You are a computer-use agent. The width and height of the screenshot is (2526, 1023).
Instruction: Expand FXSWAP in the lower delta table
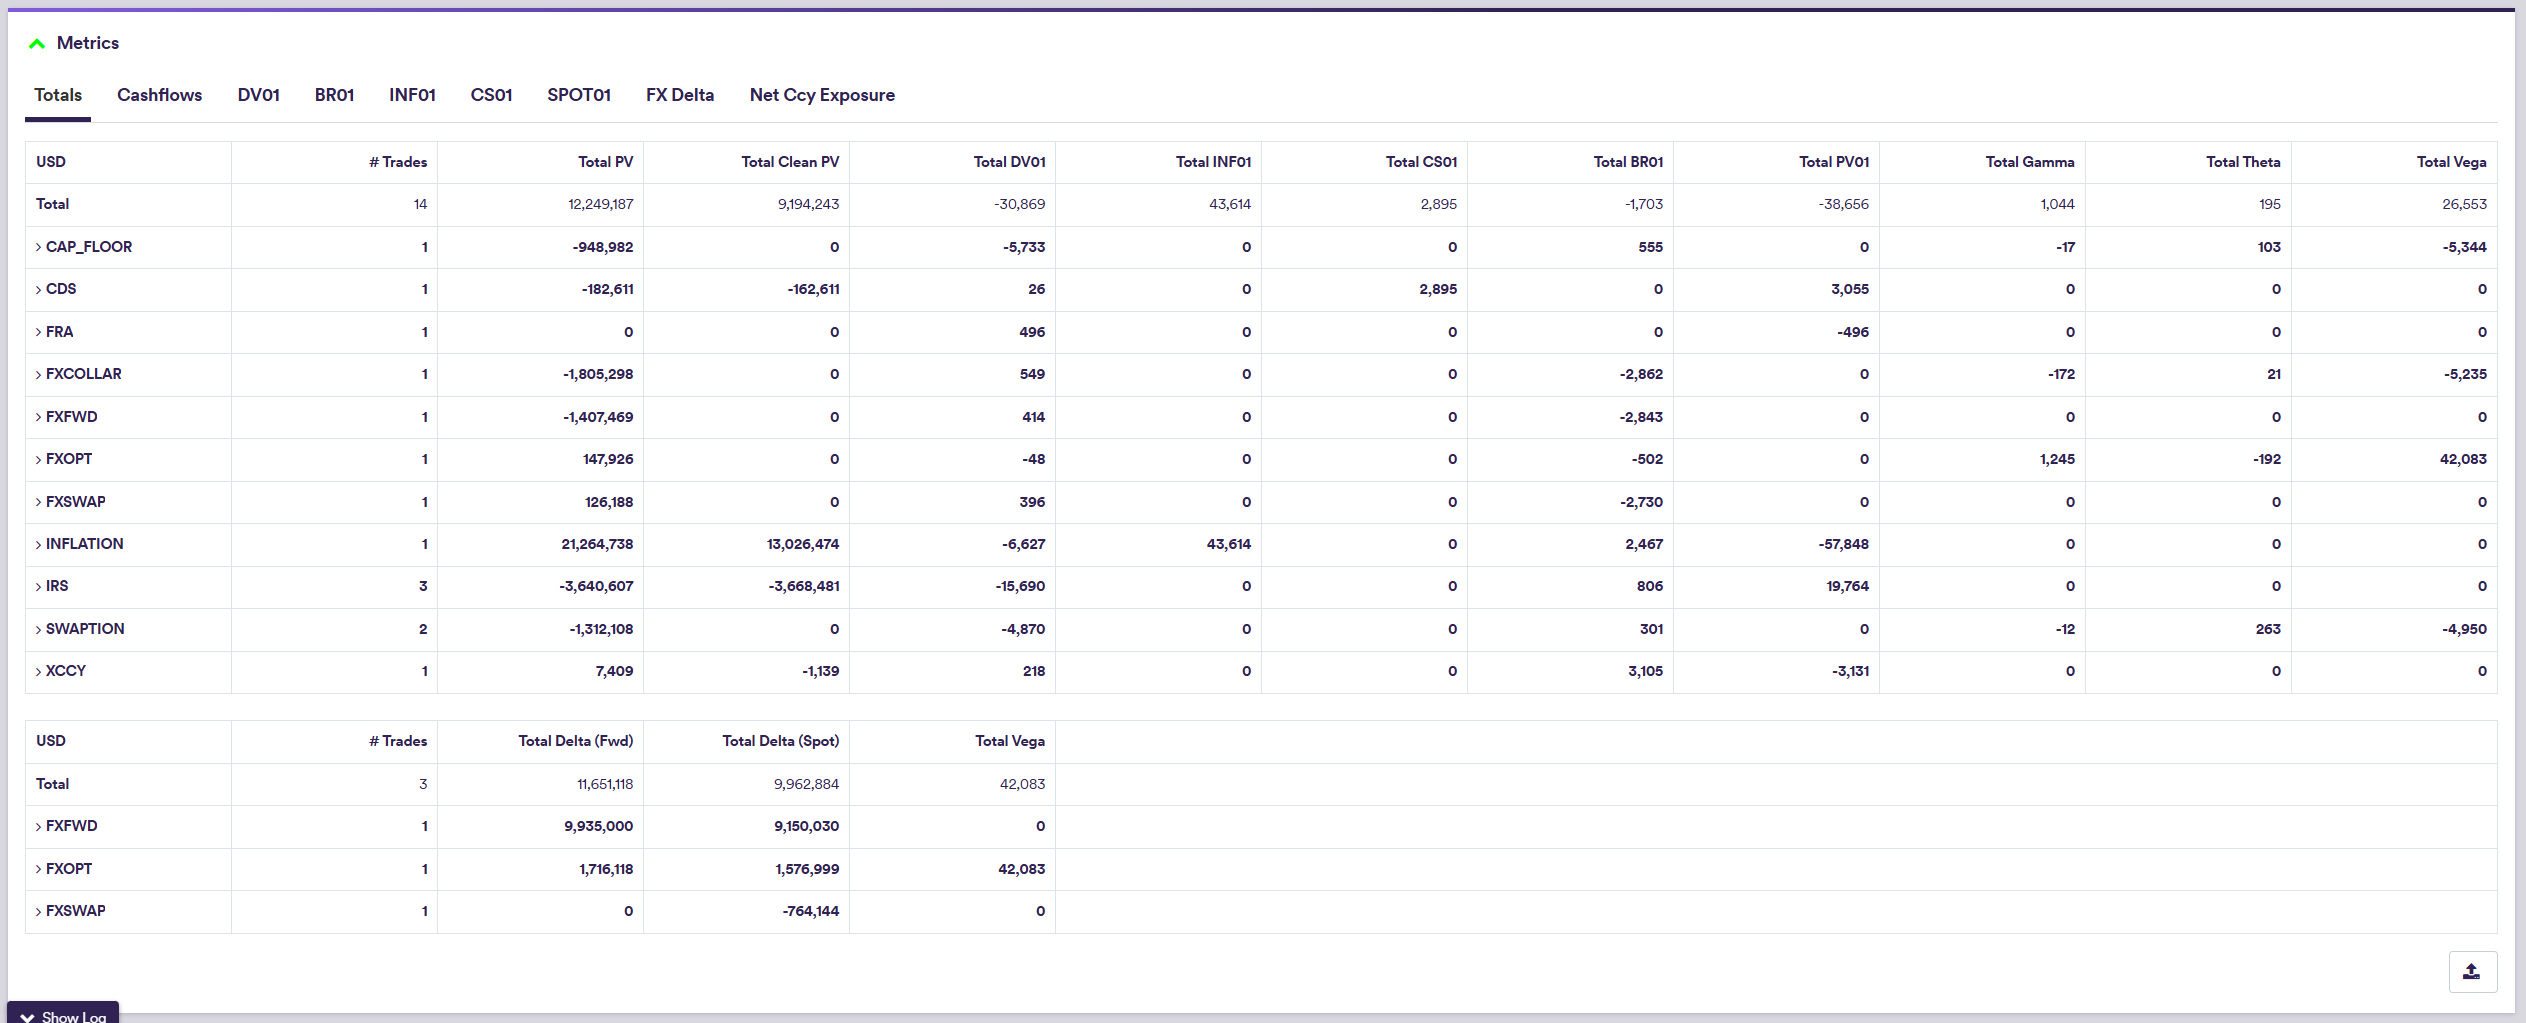39,911
